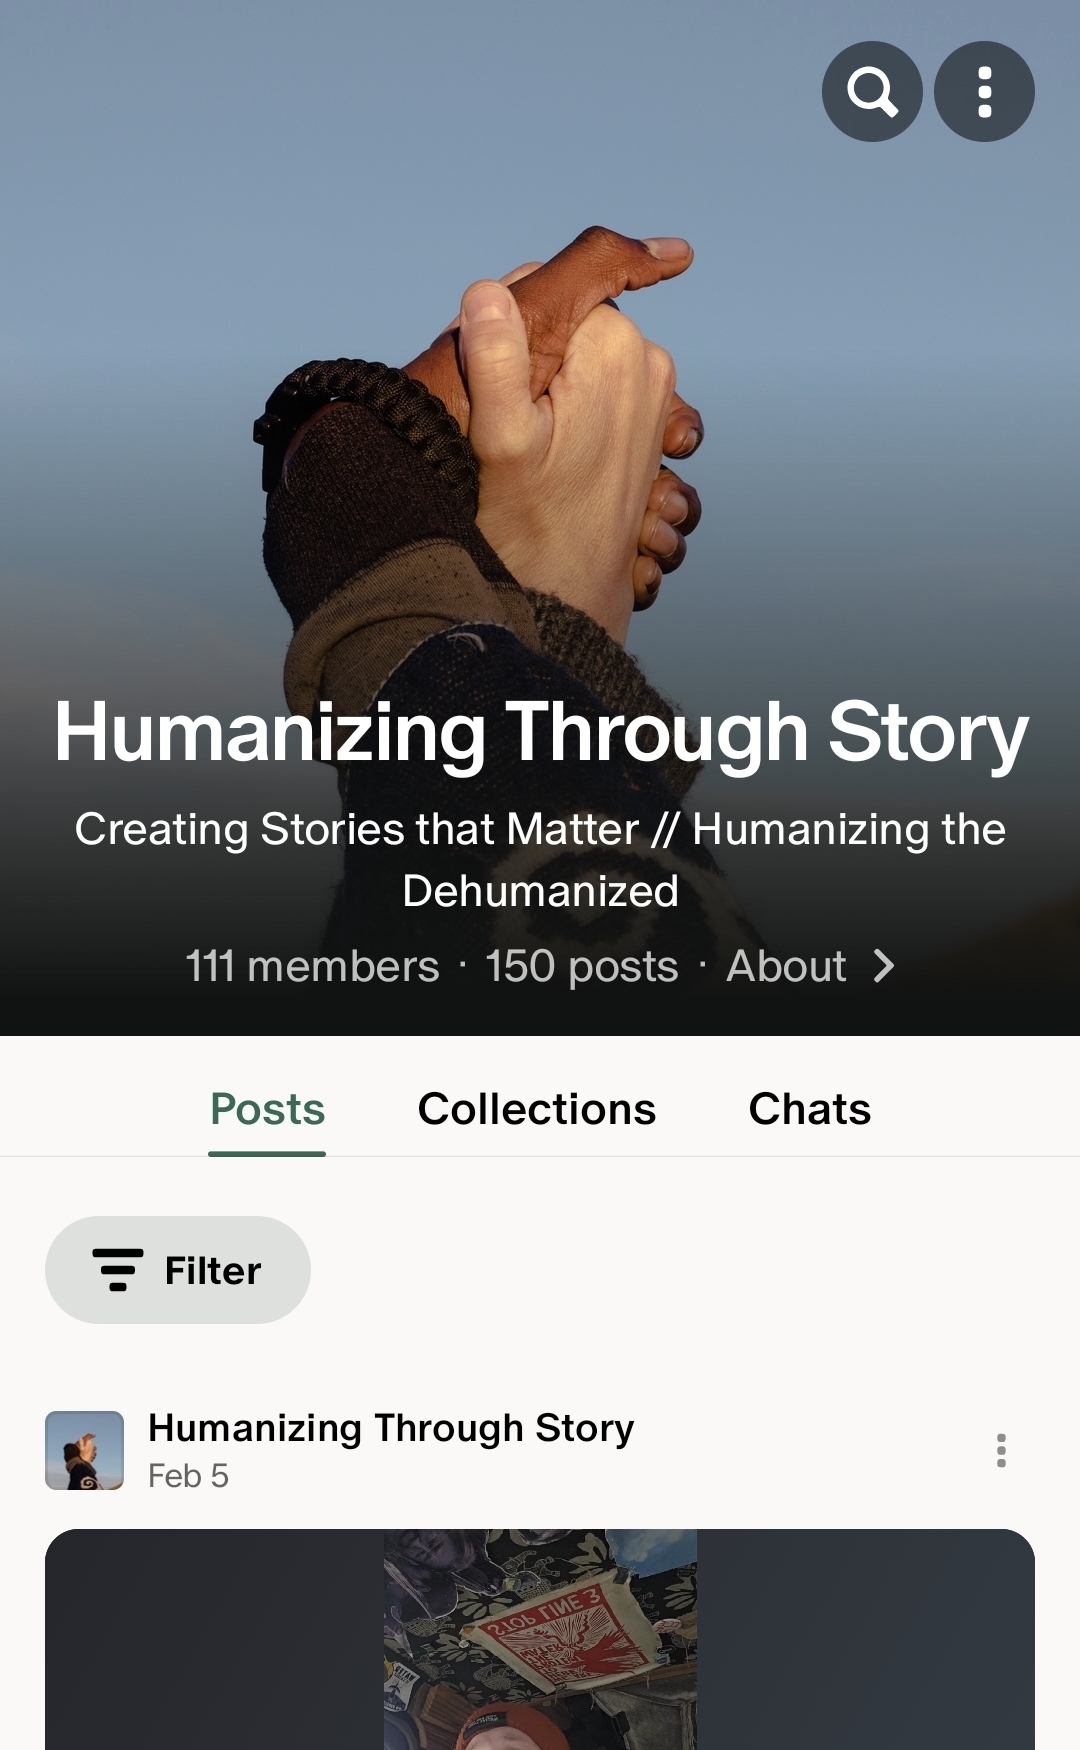Open the post's image thumbnail
This screenshot has width=1080, height=1750.
pyautogui.click(x=540, y=1640)
